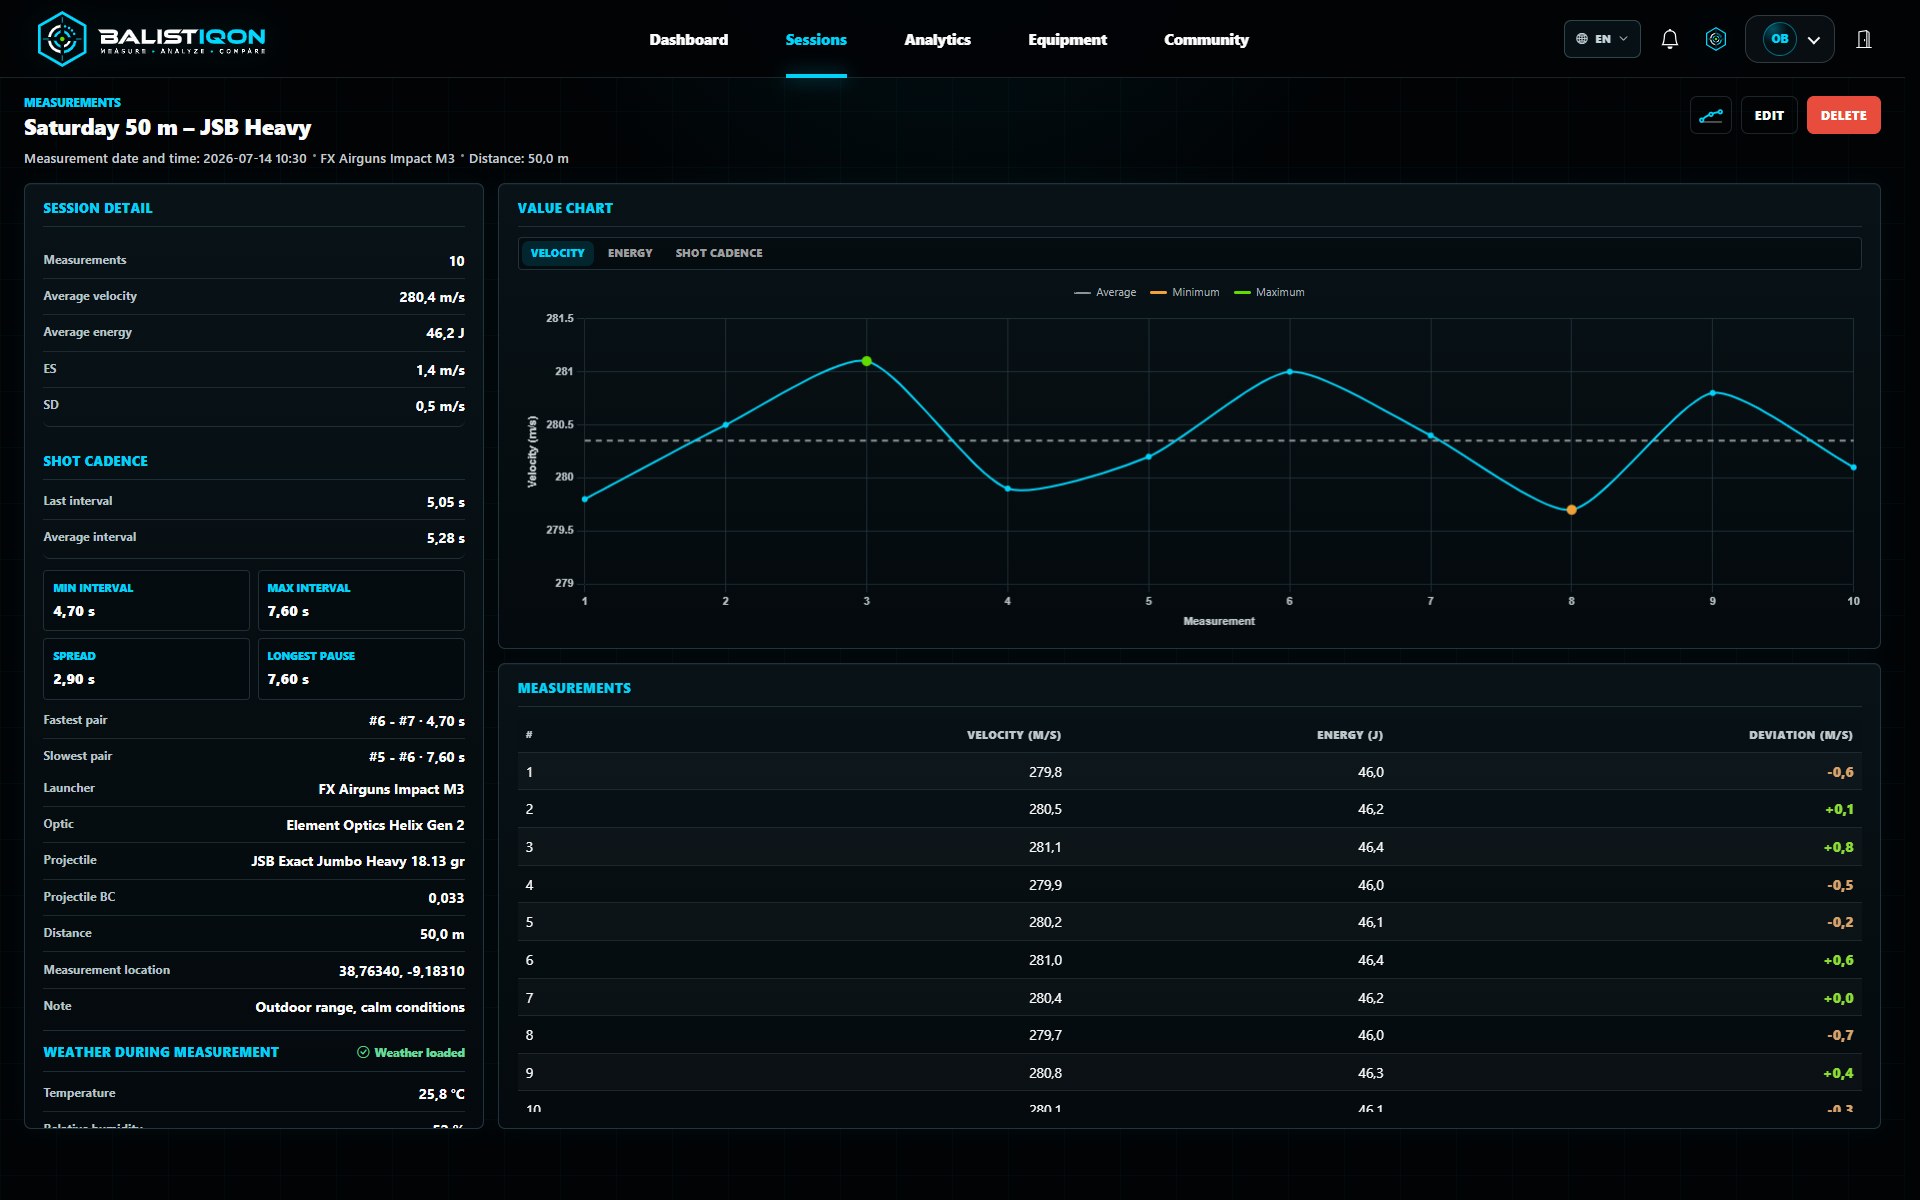Click the Average interval value 5,28 s
Viewport: 1920px width, 1200px height.
[x=445, y=538]
